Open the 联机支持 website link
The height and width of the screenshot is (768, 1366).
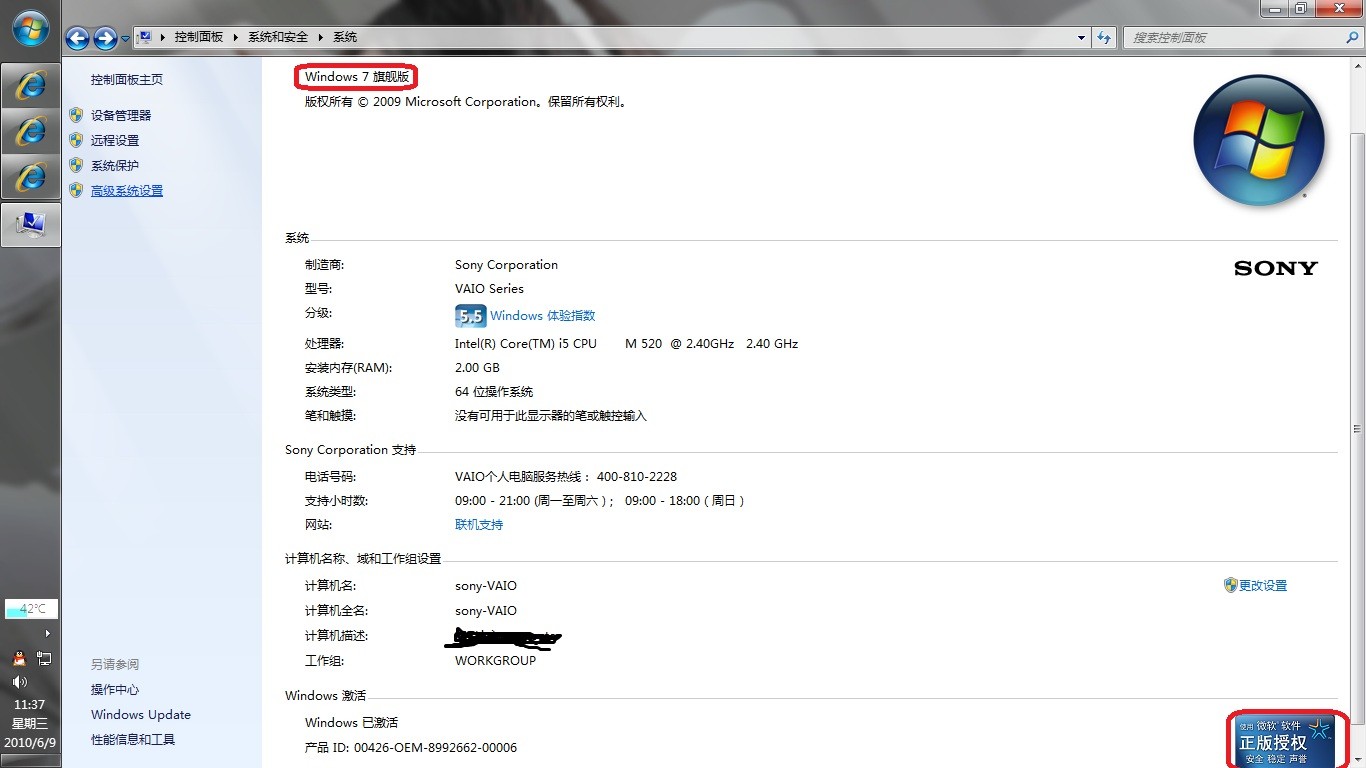479,525
